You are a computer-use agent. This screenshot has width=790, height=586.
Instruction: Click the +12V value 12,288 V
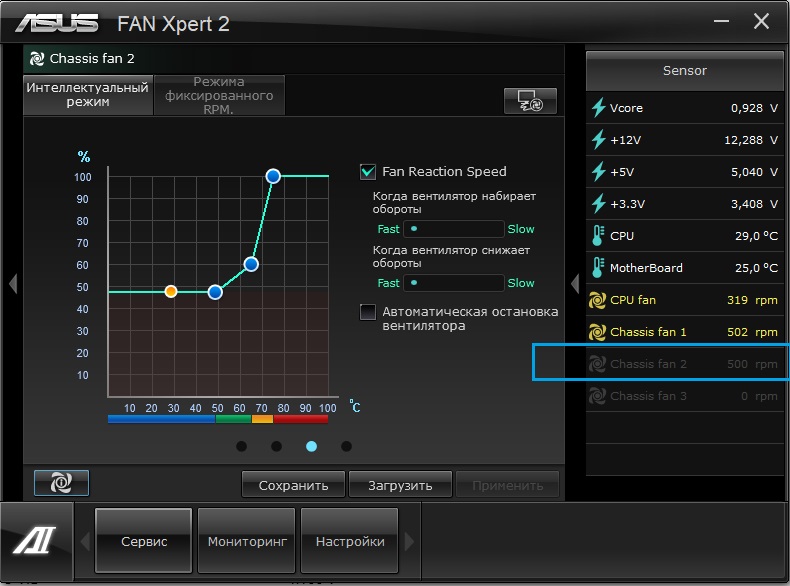(751, 140)
